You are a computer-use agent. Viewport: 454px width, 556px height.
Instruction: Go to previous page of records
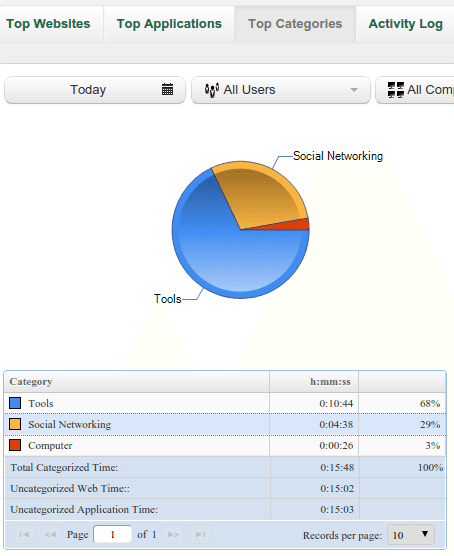click(50, 534)
